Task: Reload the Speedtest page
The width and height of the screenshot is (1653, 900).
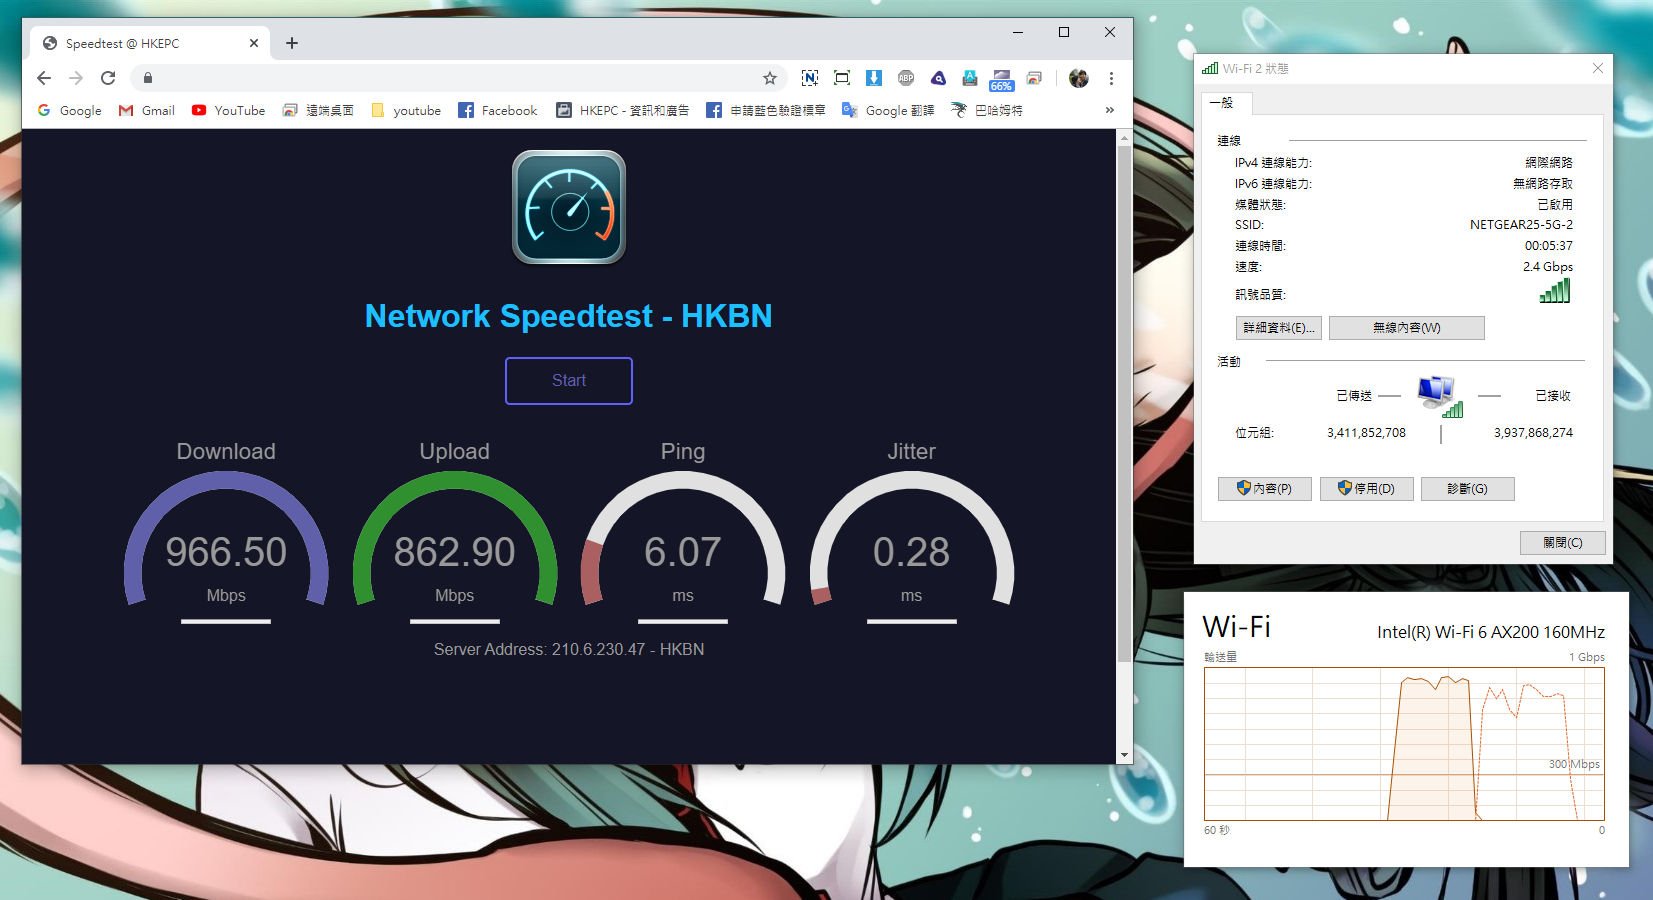Action: pyautogui.click(x=108, y=78)
